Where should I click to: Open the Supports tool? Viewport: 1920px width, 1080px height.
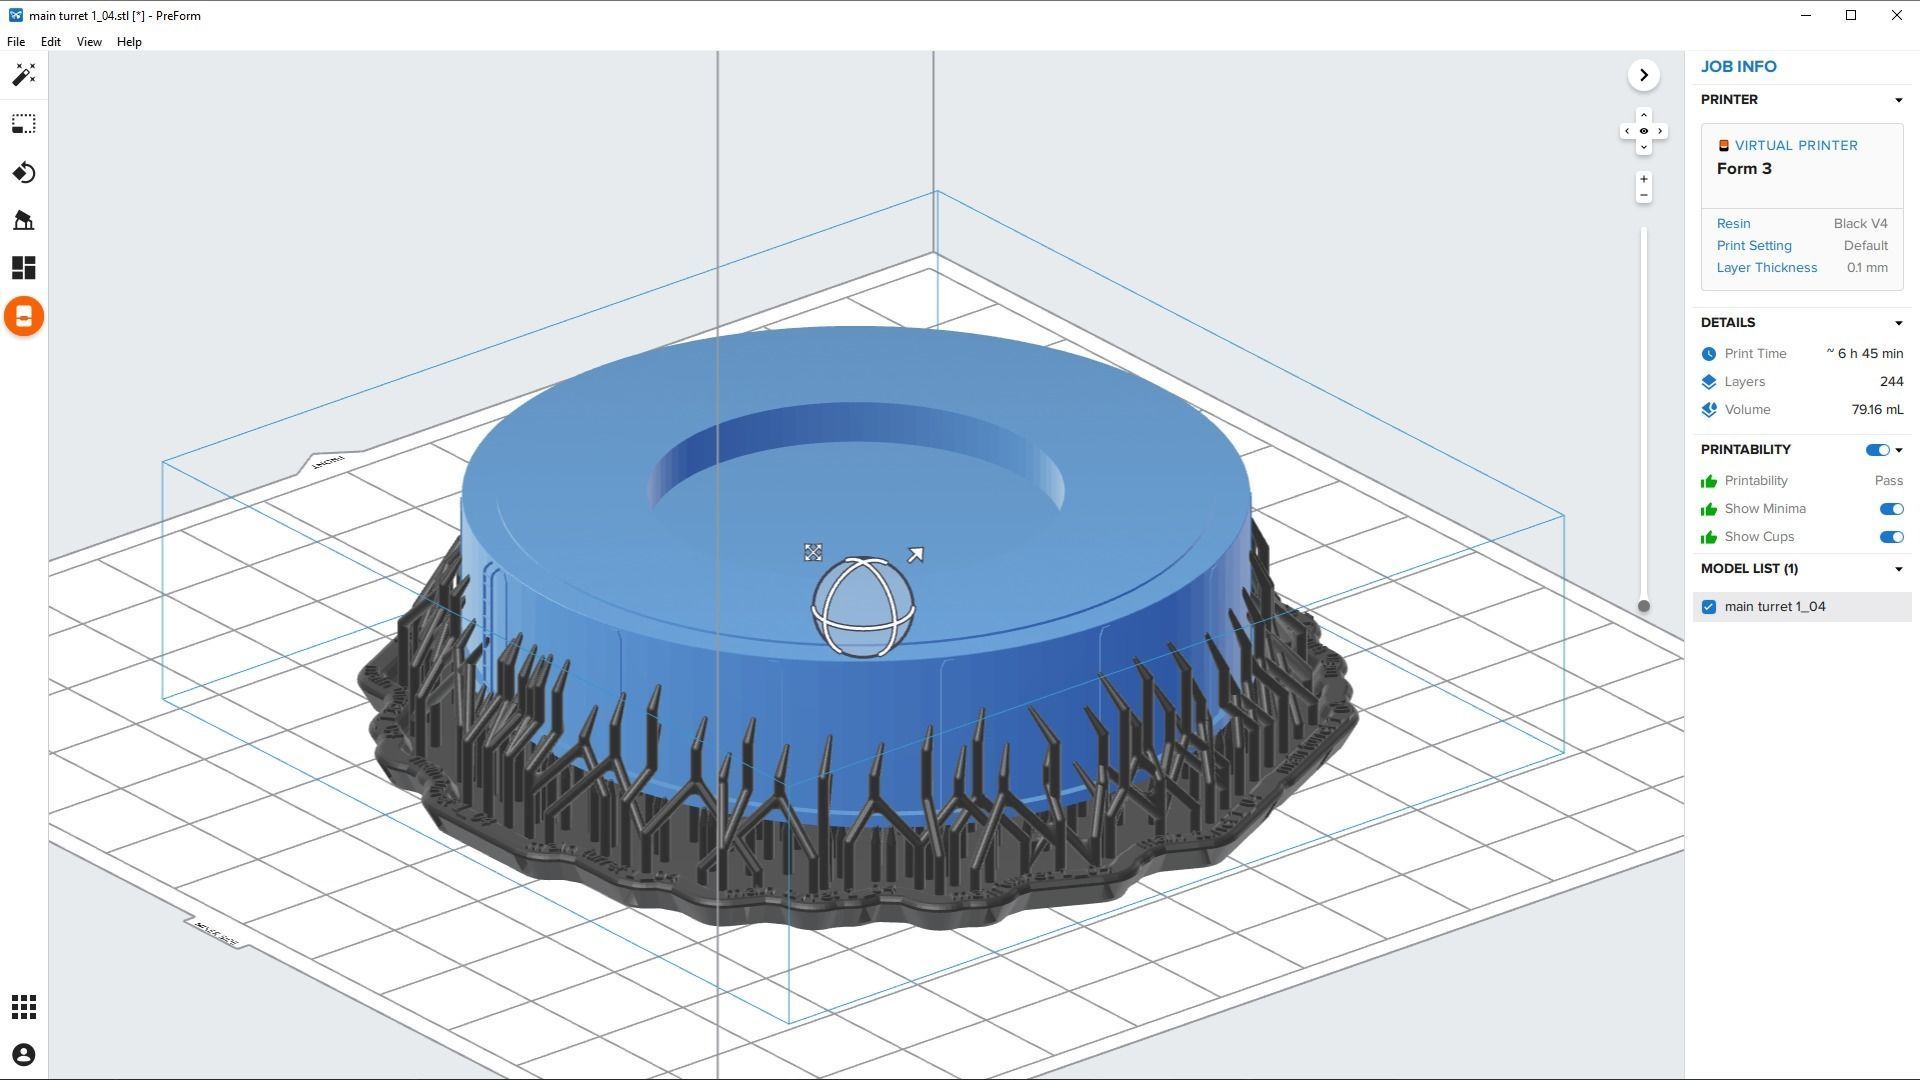pos(24,220)
